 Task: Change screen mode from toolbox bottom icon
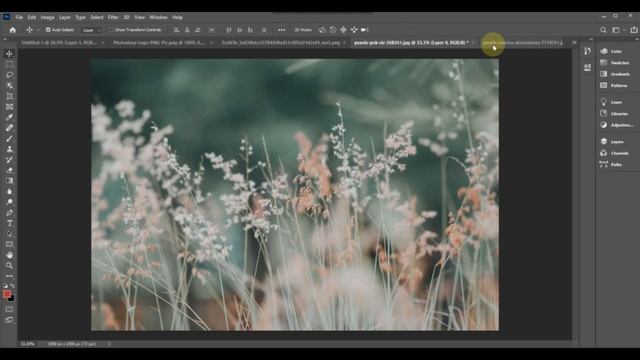pyautogui.click(x=9, y=320)
